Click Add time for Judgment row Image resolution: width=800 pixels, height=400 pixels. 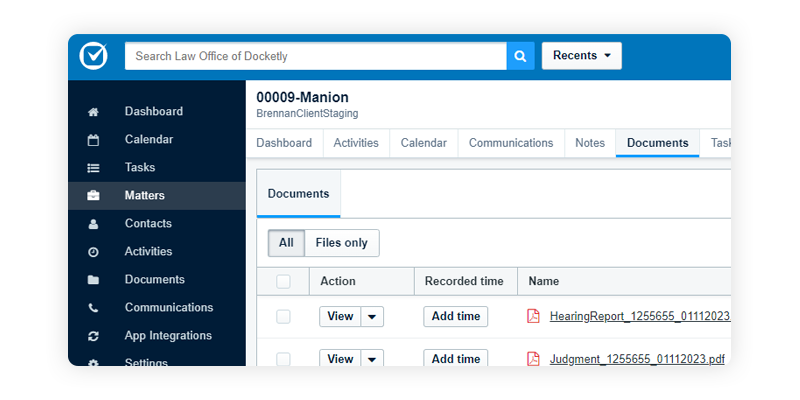tap(456, 358)
